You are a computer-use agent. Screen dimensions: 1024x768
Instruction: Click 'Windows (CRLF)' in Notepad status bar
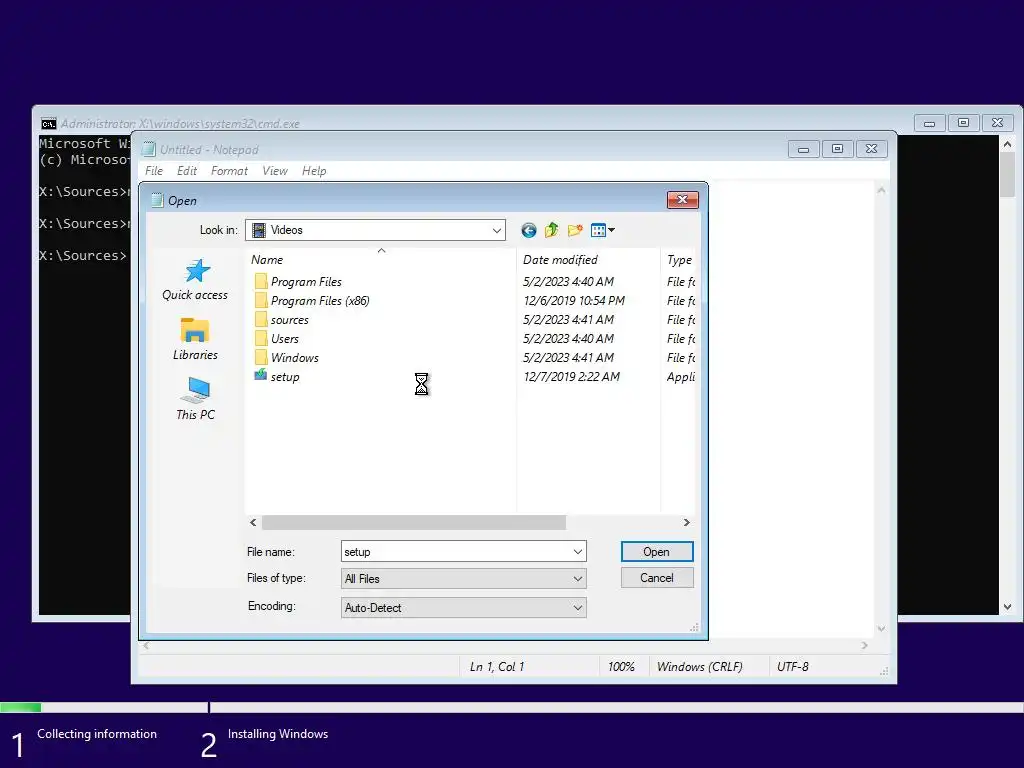coord(699,667)
